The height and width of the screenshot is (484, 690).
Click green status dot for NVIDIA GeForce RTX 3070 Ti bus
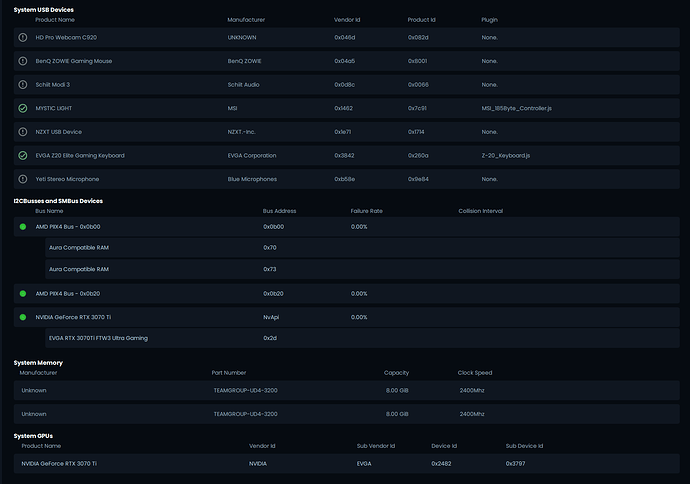point(23,317)
